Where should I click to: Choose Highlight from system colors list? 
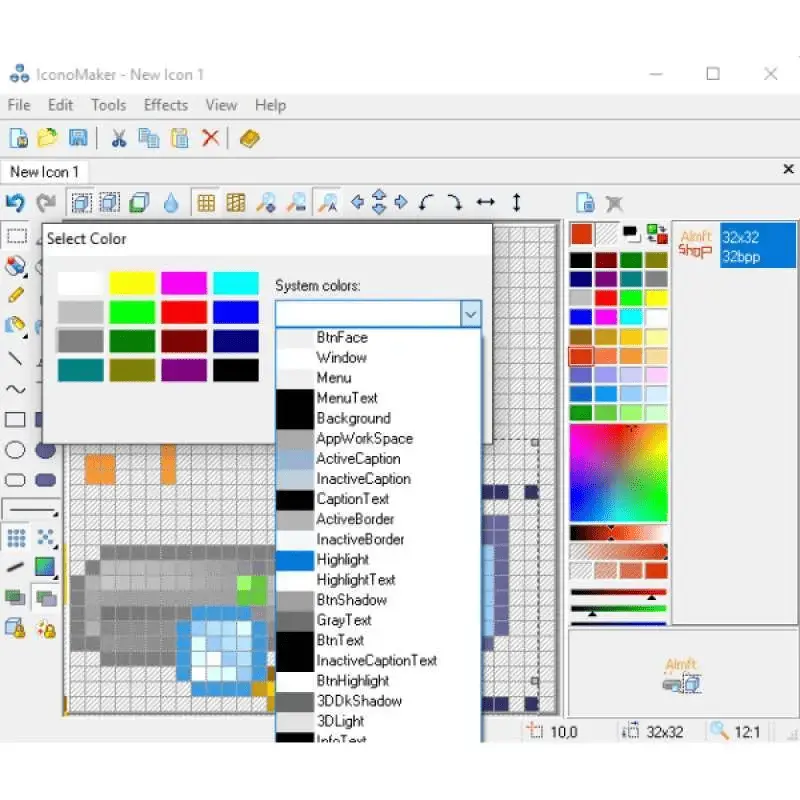[x=378, y=560]
